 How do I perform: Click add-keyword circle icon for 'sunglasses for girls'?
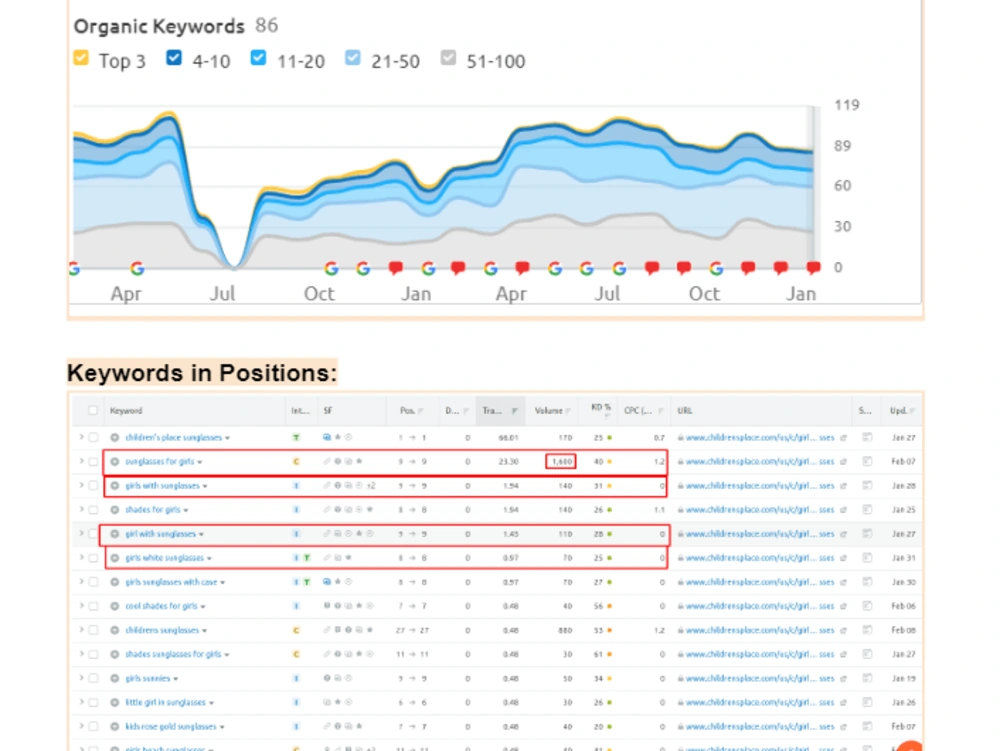(x=115, y=462)
